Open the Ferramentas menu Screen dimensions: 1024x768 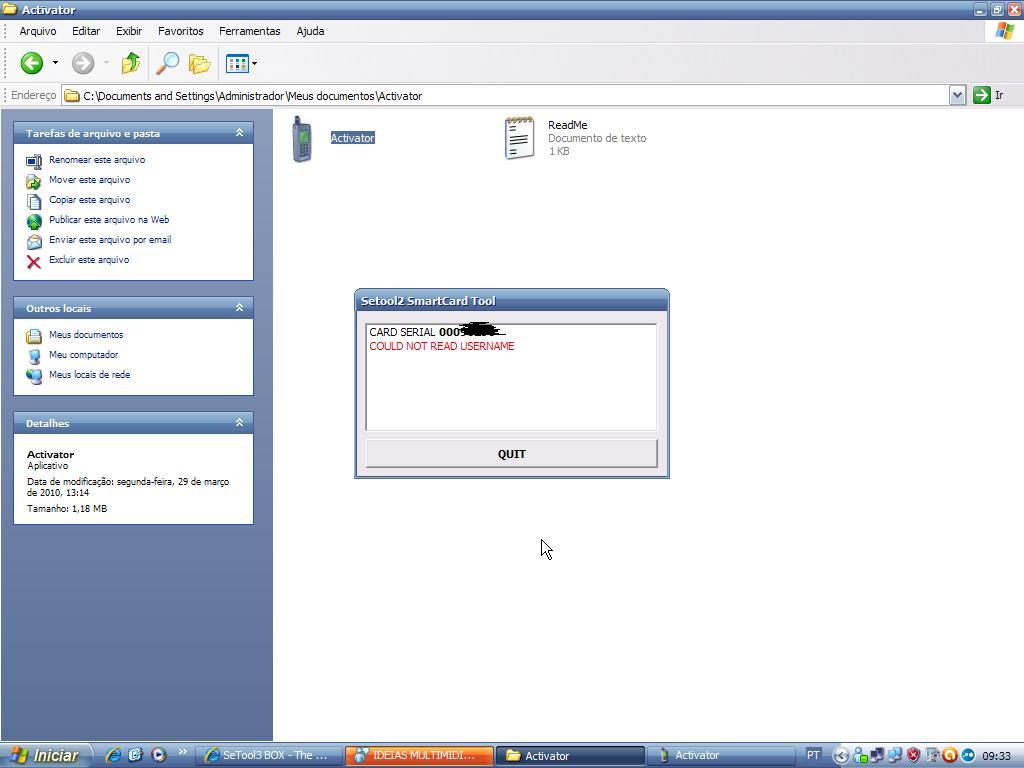click(249, 31)
